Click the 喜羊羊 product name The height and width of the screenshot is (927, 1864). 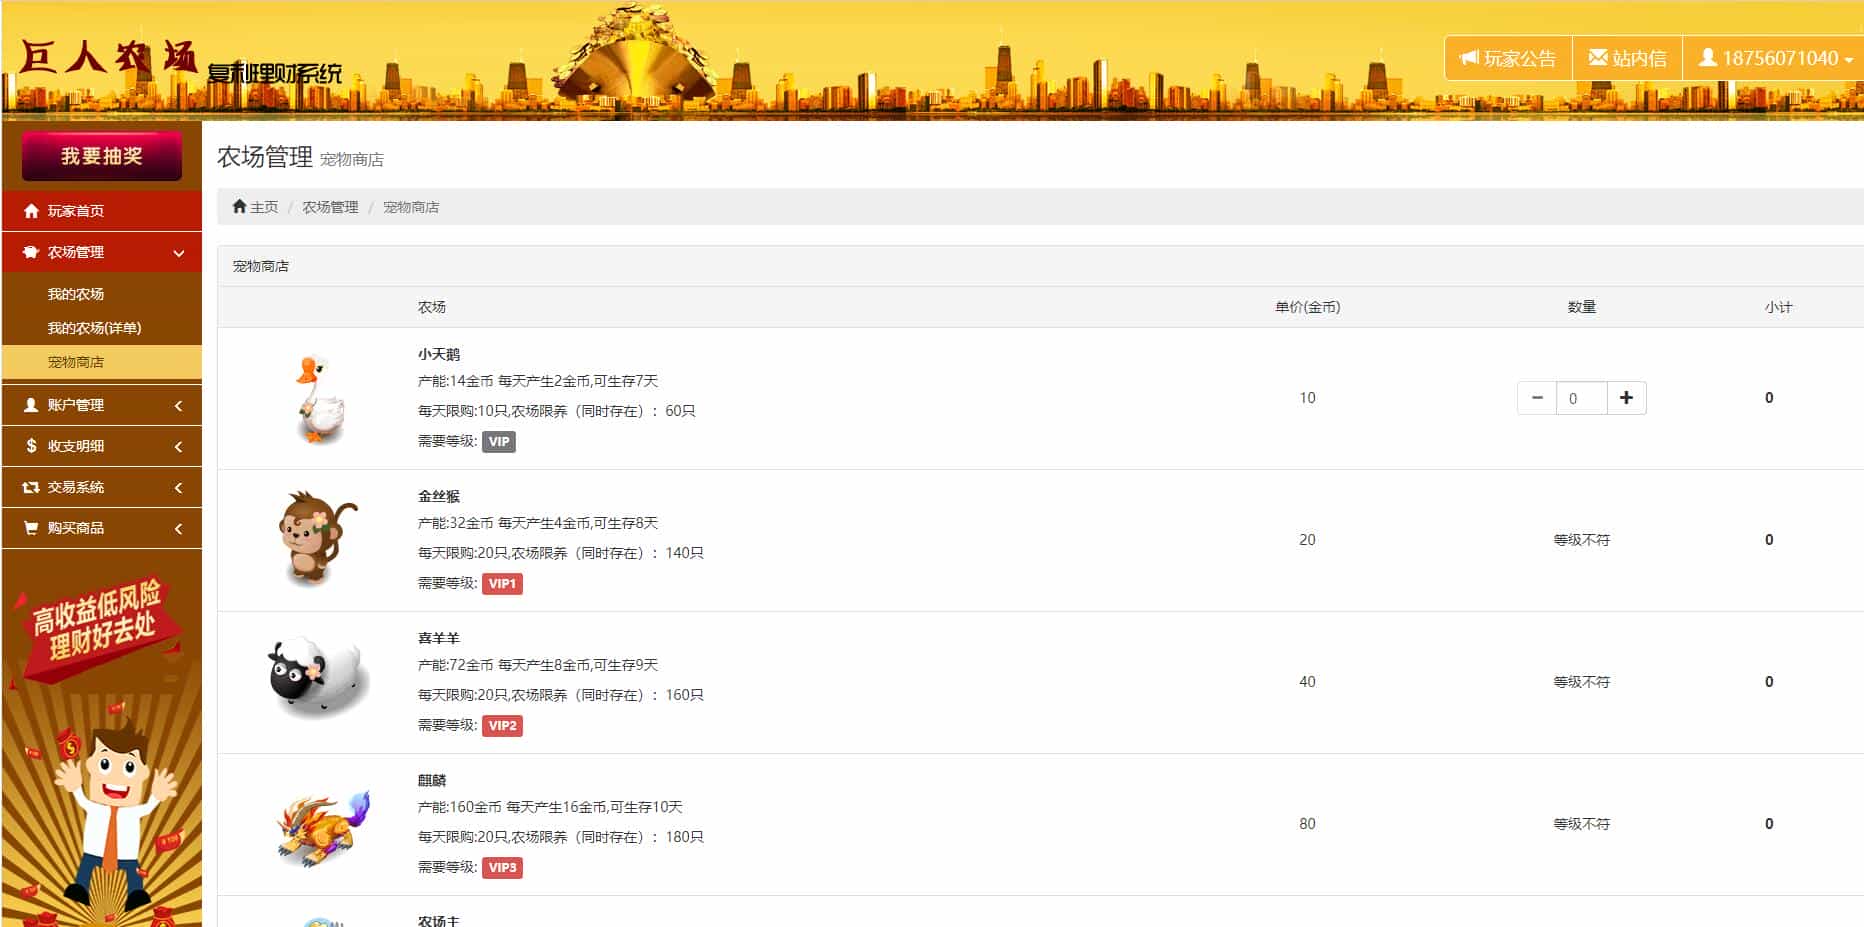coord(439,638)
